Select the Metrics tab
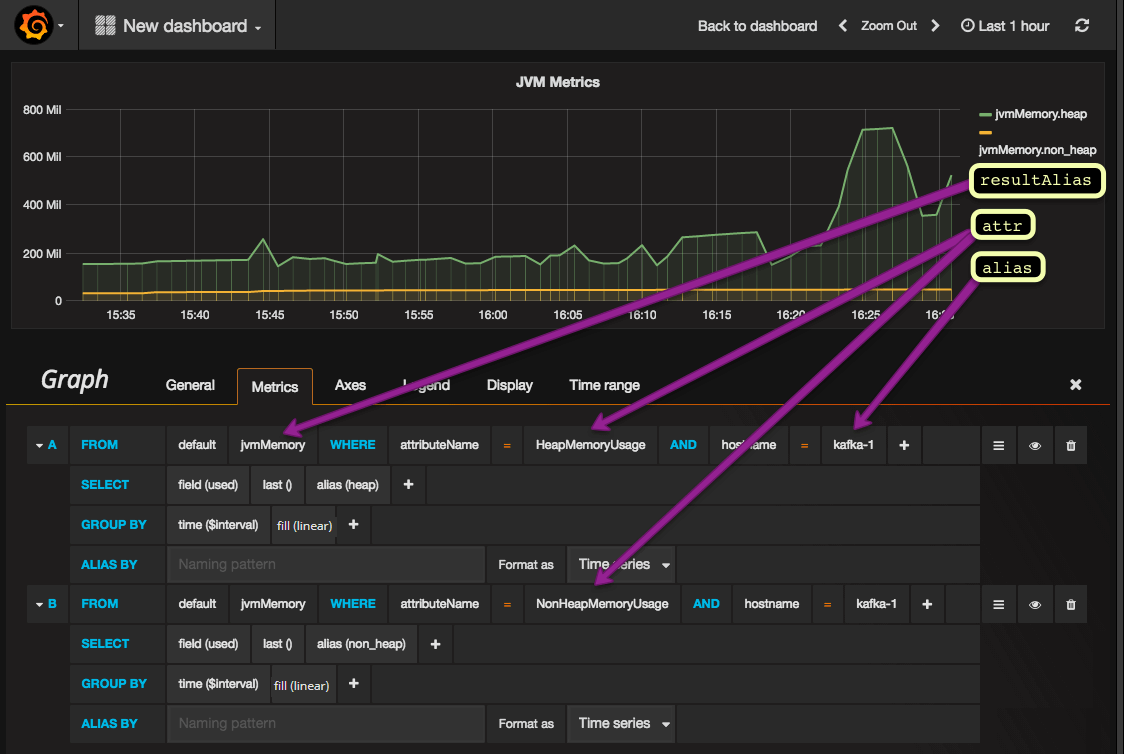1124x754 pixels. (x=275, y=387)
